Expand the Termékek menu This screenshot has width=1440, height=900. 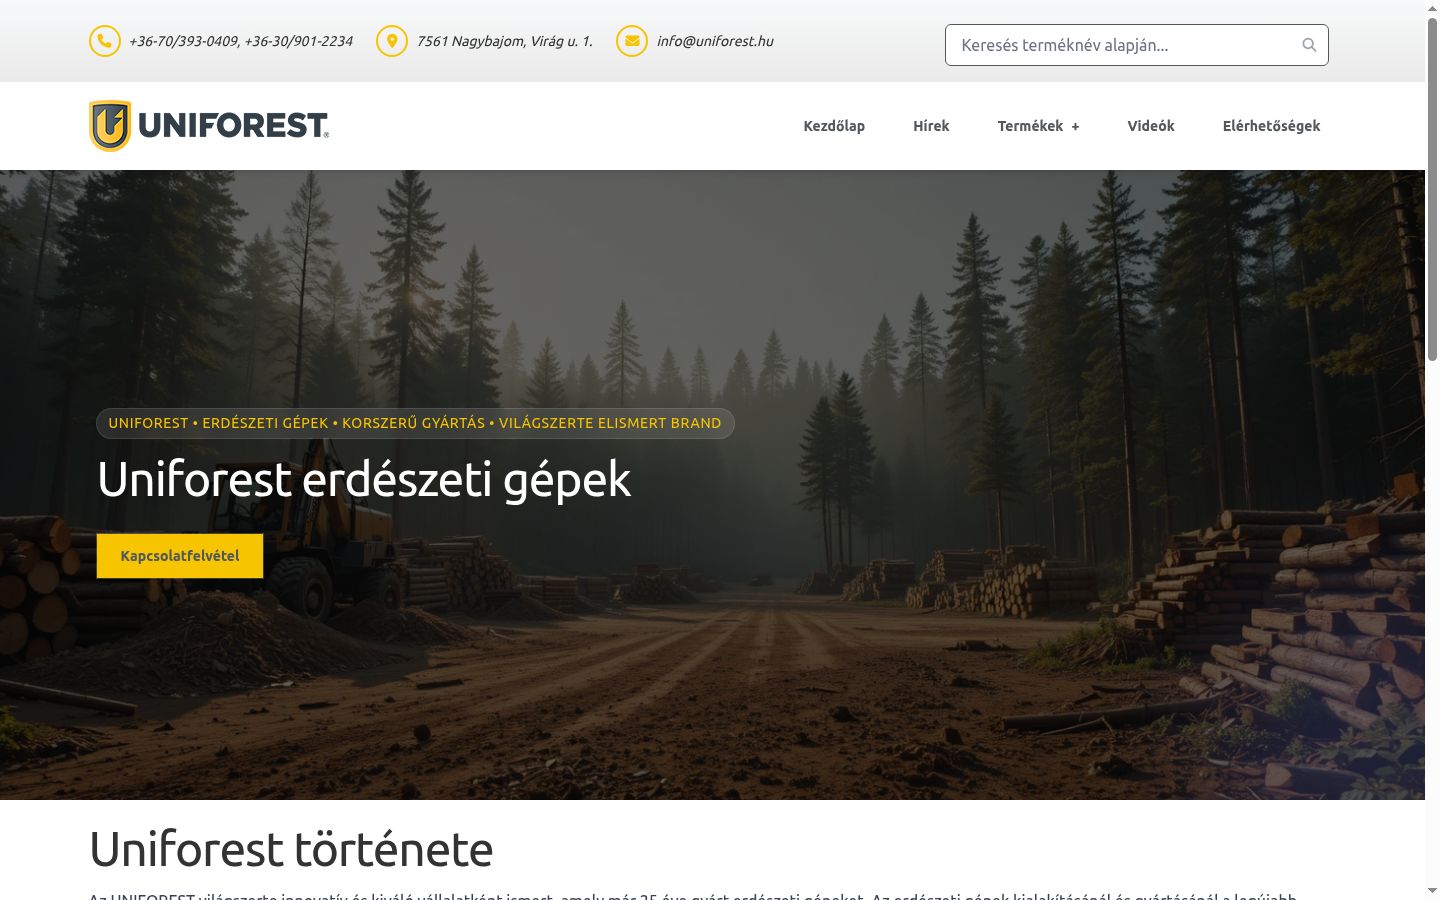click(x=1038, y=126)
